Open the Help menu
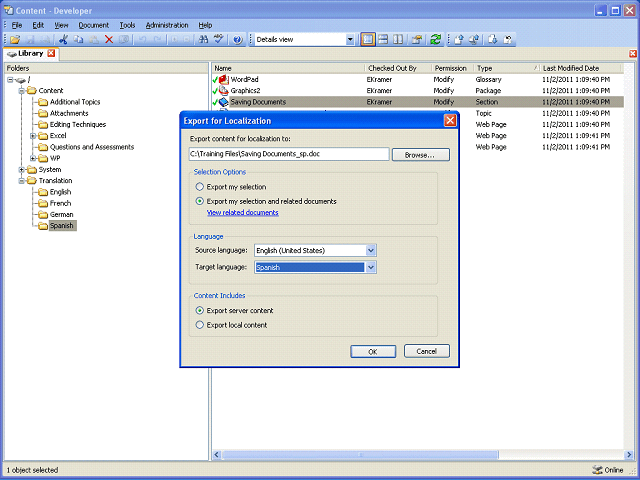Viewport: 640px width, 480px height. click(205, 25)
